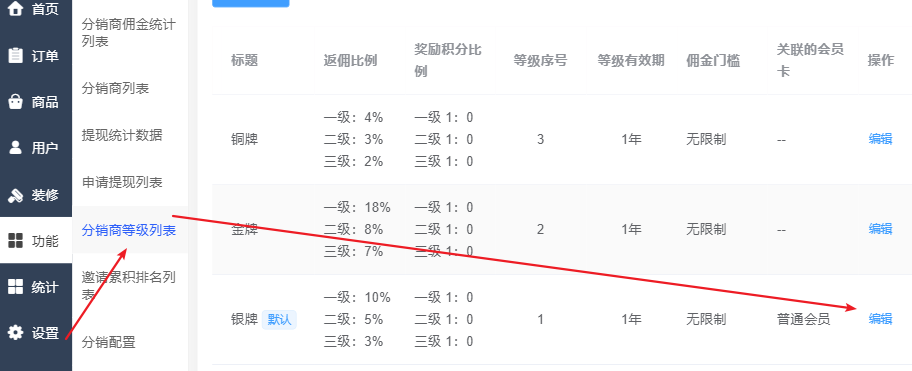Open the 商品 main menu item
Viewport: 912px width, 371px height.
[35, 102]
